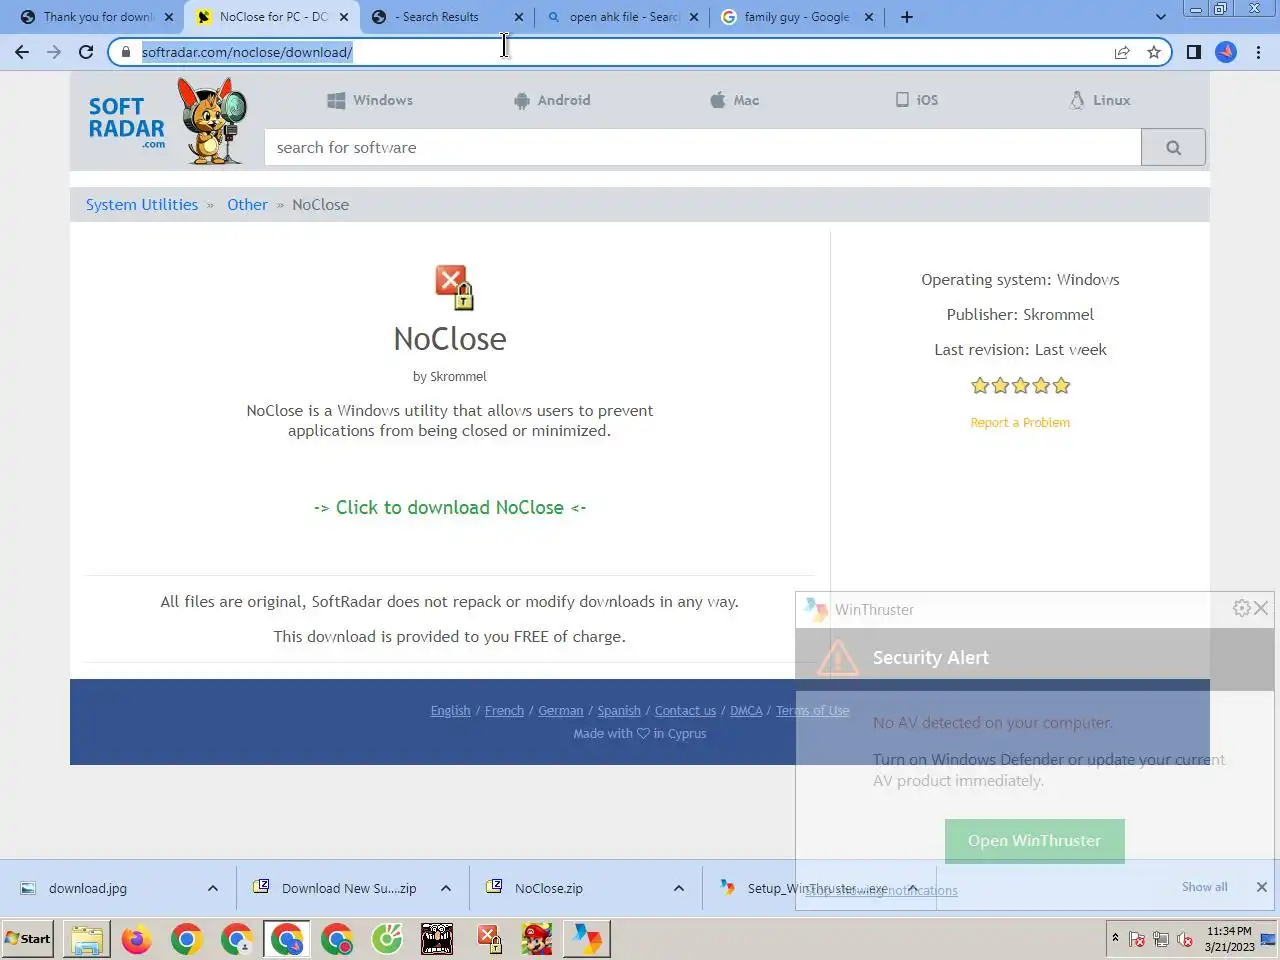
Task: Close the 'family guy - Google' tab
Action: 868,17
